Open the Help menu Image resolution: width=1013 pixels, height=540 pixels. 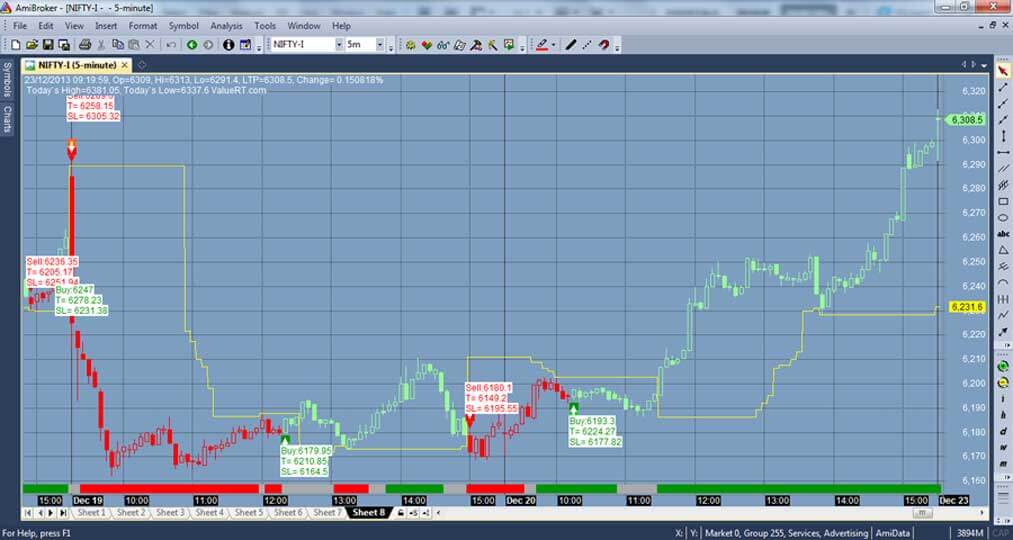341,26
